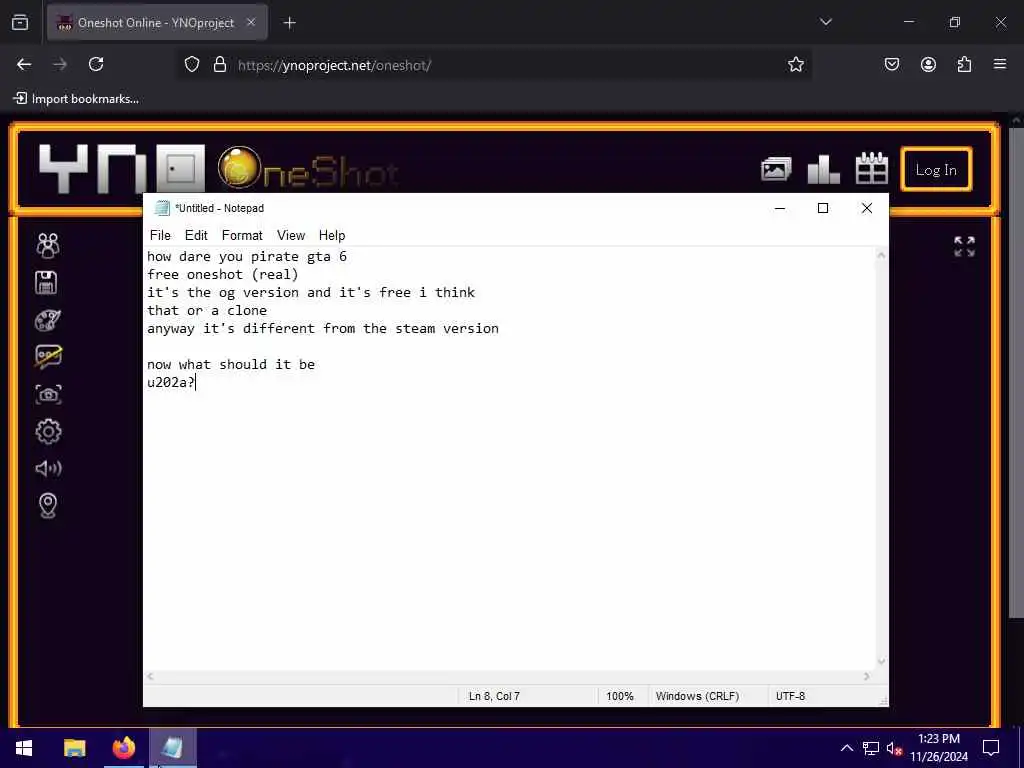Open Notepad Help menu
Image resolution: width=1024 pixels, height=768 pixels.
332,235
